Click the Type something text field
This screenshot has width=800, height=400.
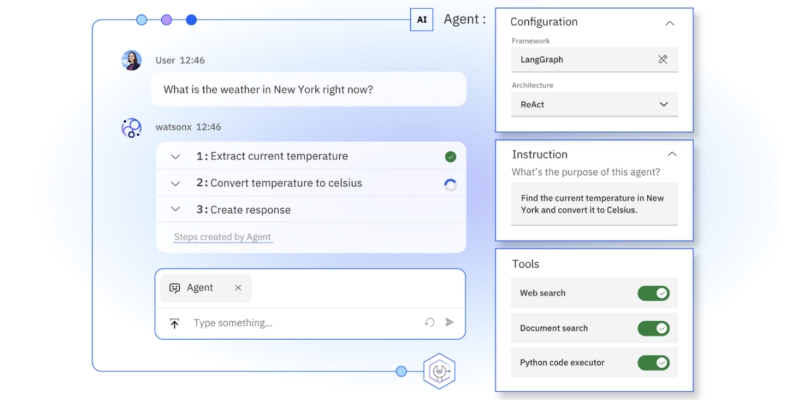coord(300,323)
